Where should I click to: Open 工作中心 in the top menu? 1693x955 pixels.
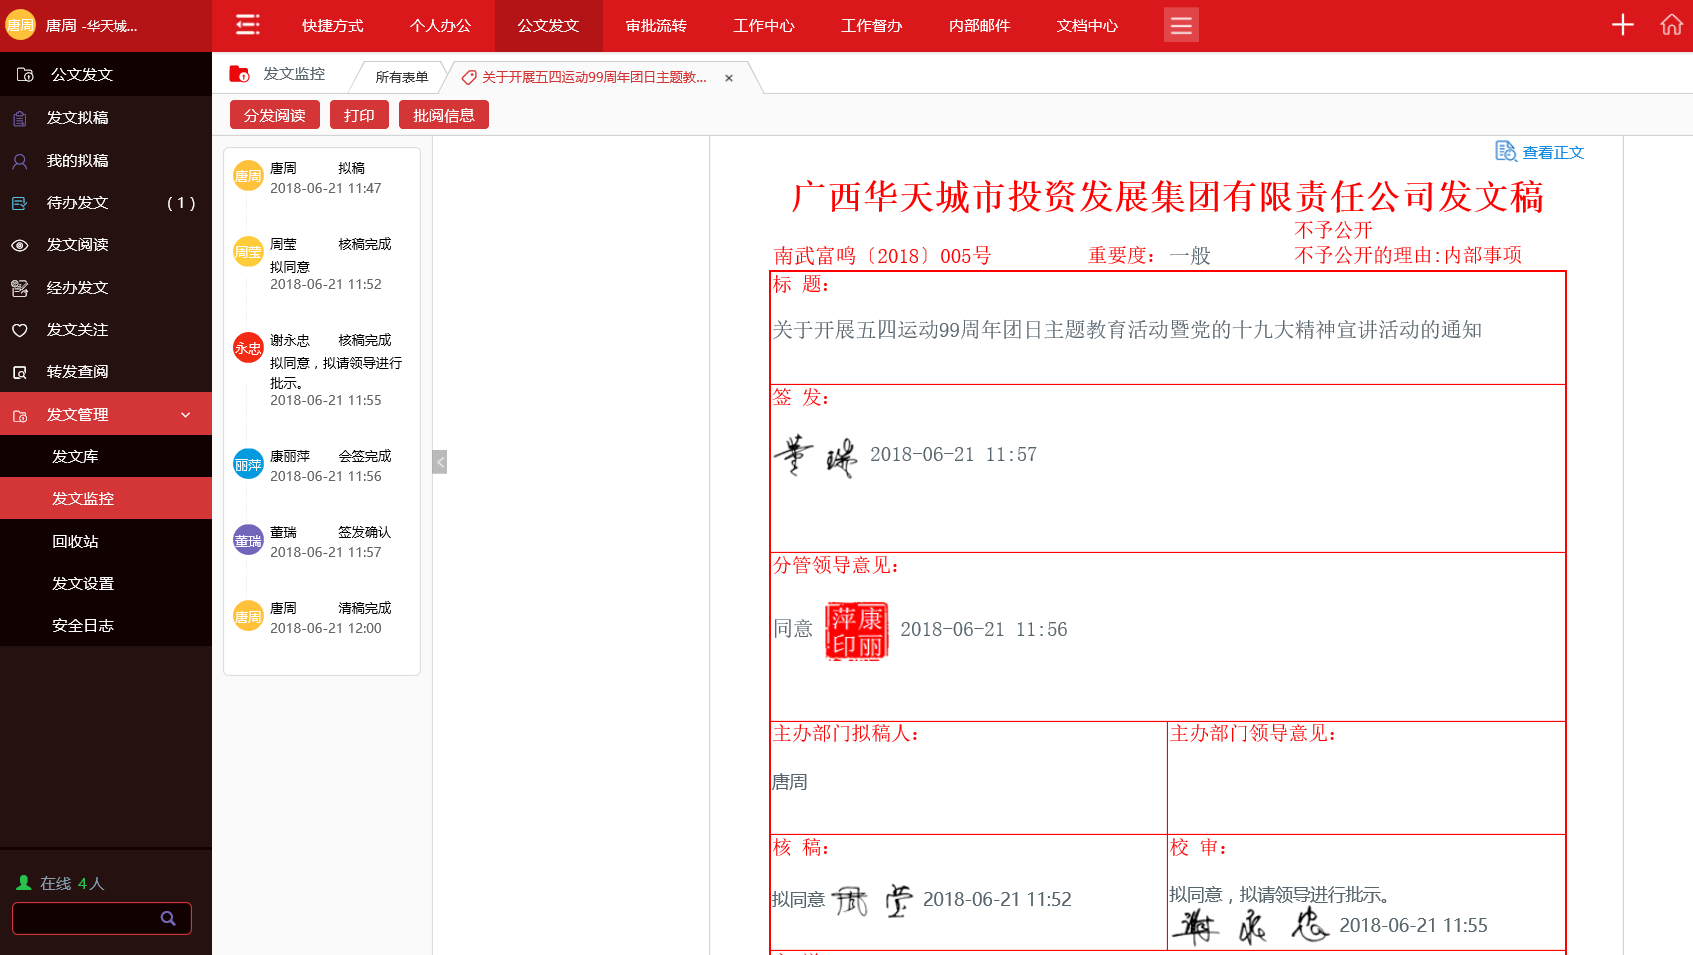[x=763, y=25]
